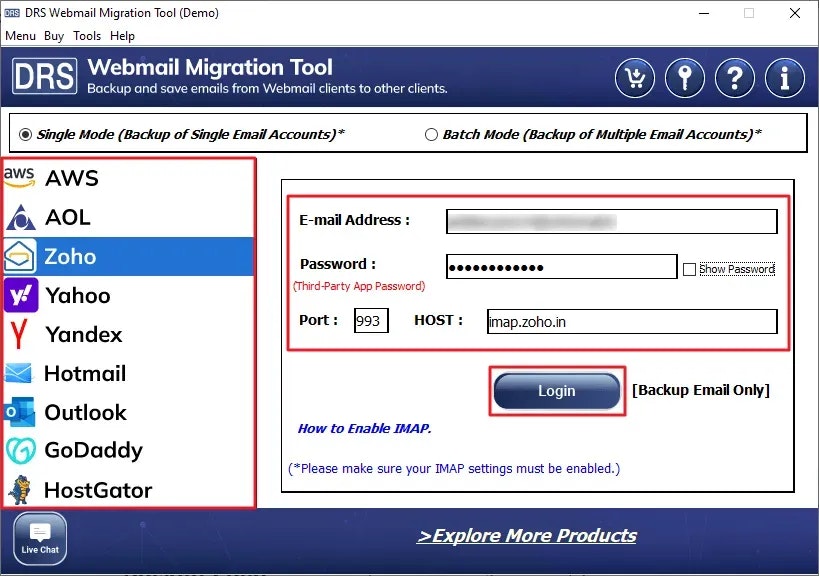
Task: Click the GoDaddy logo icon
Action: 21,450
